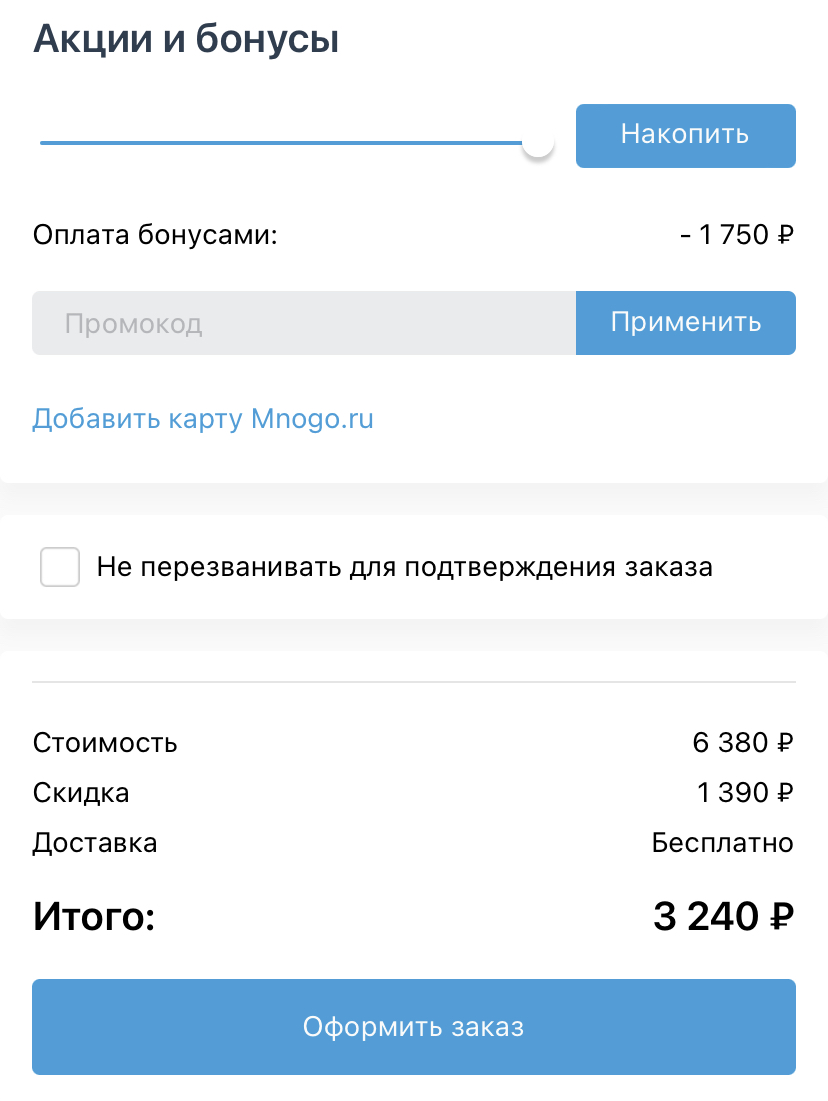828x1101 pixels.
Task: Click the Итого total label
Action: [x=94, y=916]
